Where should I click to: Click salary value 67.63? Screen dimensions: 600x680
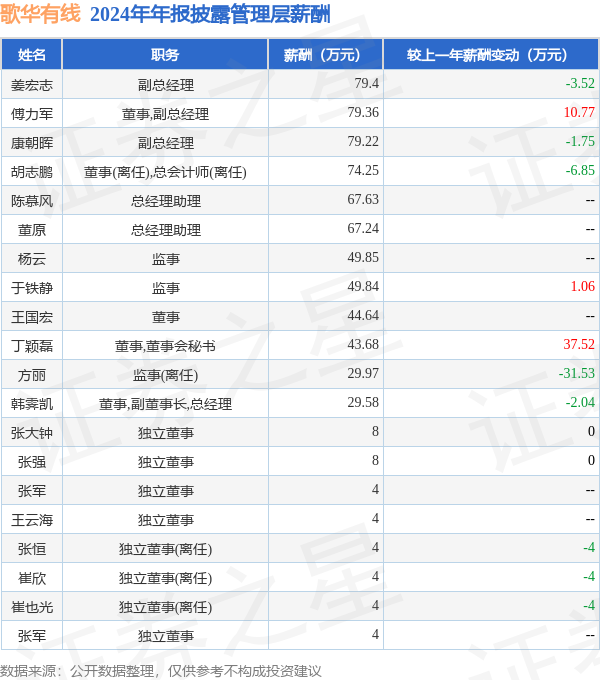point(363,199)
